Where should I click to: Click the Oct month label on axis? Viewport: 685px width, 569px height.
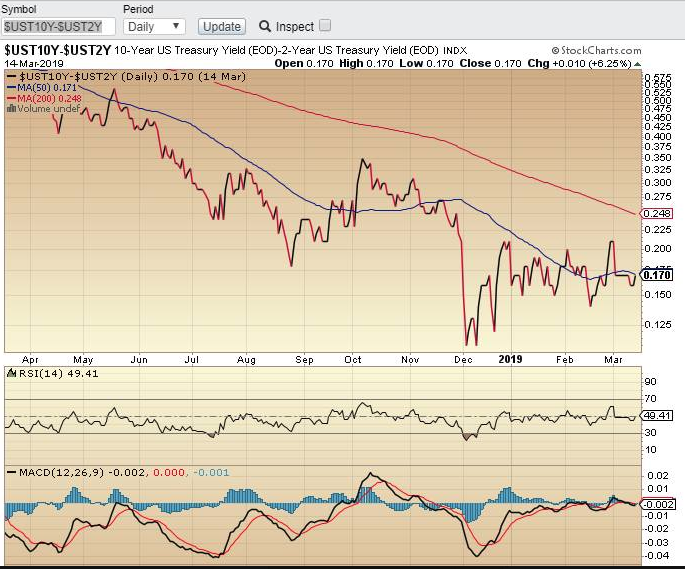[353, 360]
